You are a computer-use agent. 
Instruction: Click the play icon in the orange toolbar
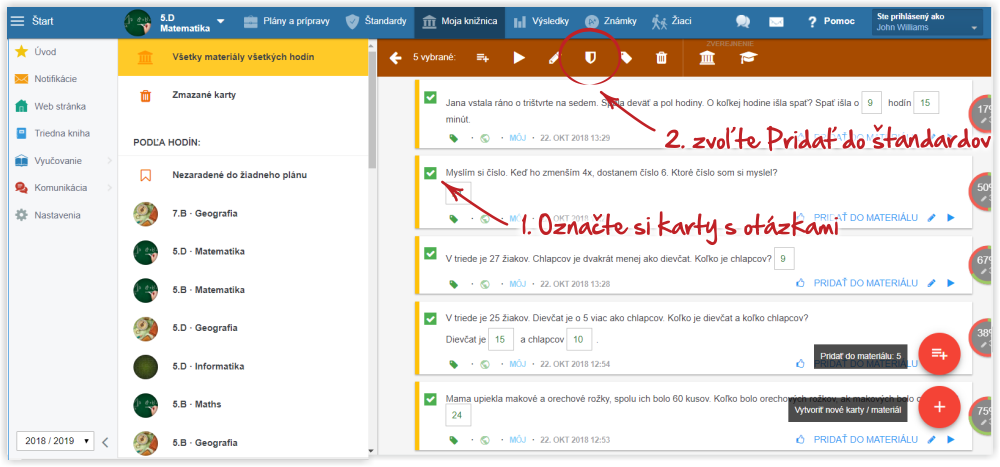click(x=519, y=58)
